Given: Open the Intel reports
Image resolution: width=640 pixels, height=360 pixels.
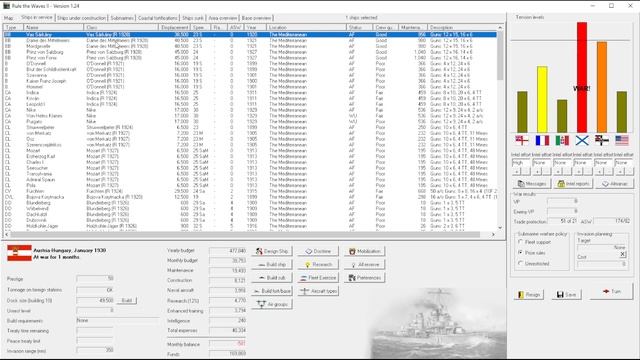Looking at the screenshot, I should pyautogui.click(x=573, y=184).
